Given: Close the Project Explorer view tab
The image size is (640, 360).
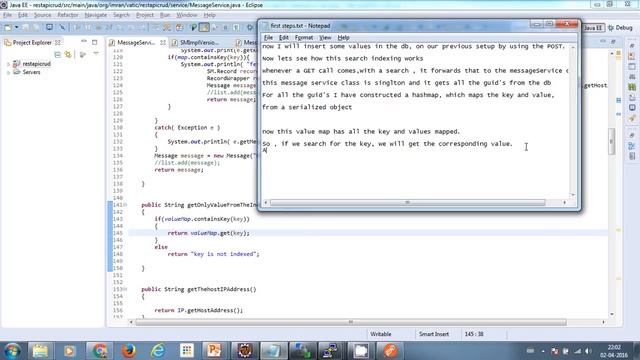Looking at the screenshot, I should tap(58, 42).
